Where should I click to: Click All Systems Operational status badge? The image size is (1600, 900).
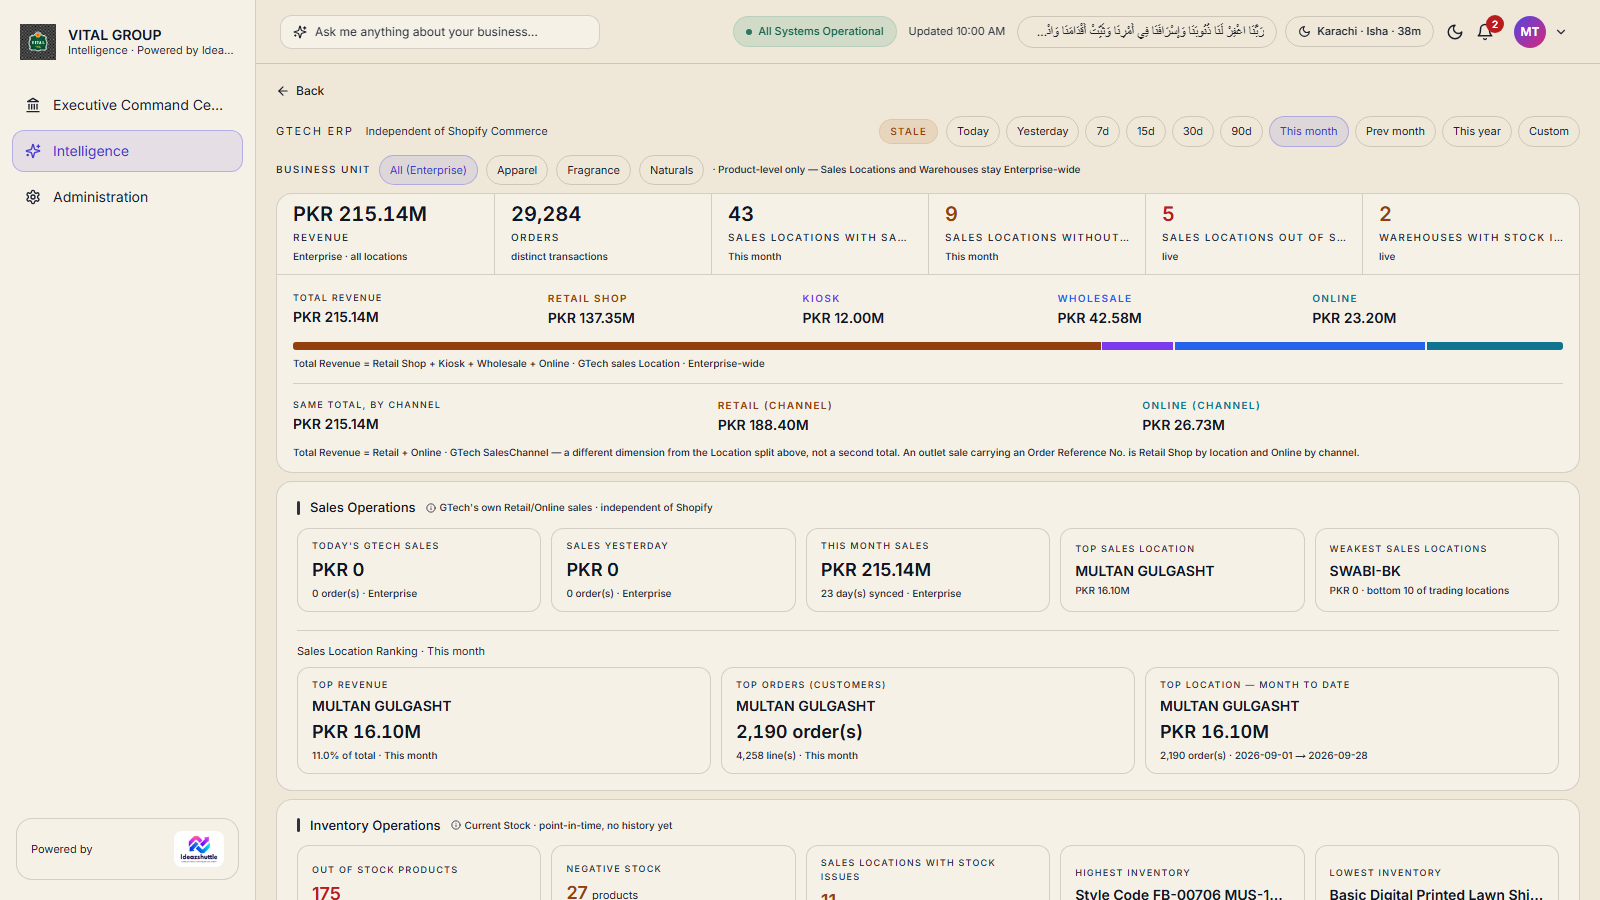tap(815, 32)
